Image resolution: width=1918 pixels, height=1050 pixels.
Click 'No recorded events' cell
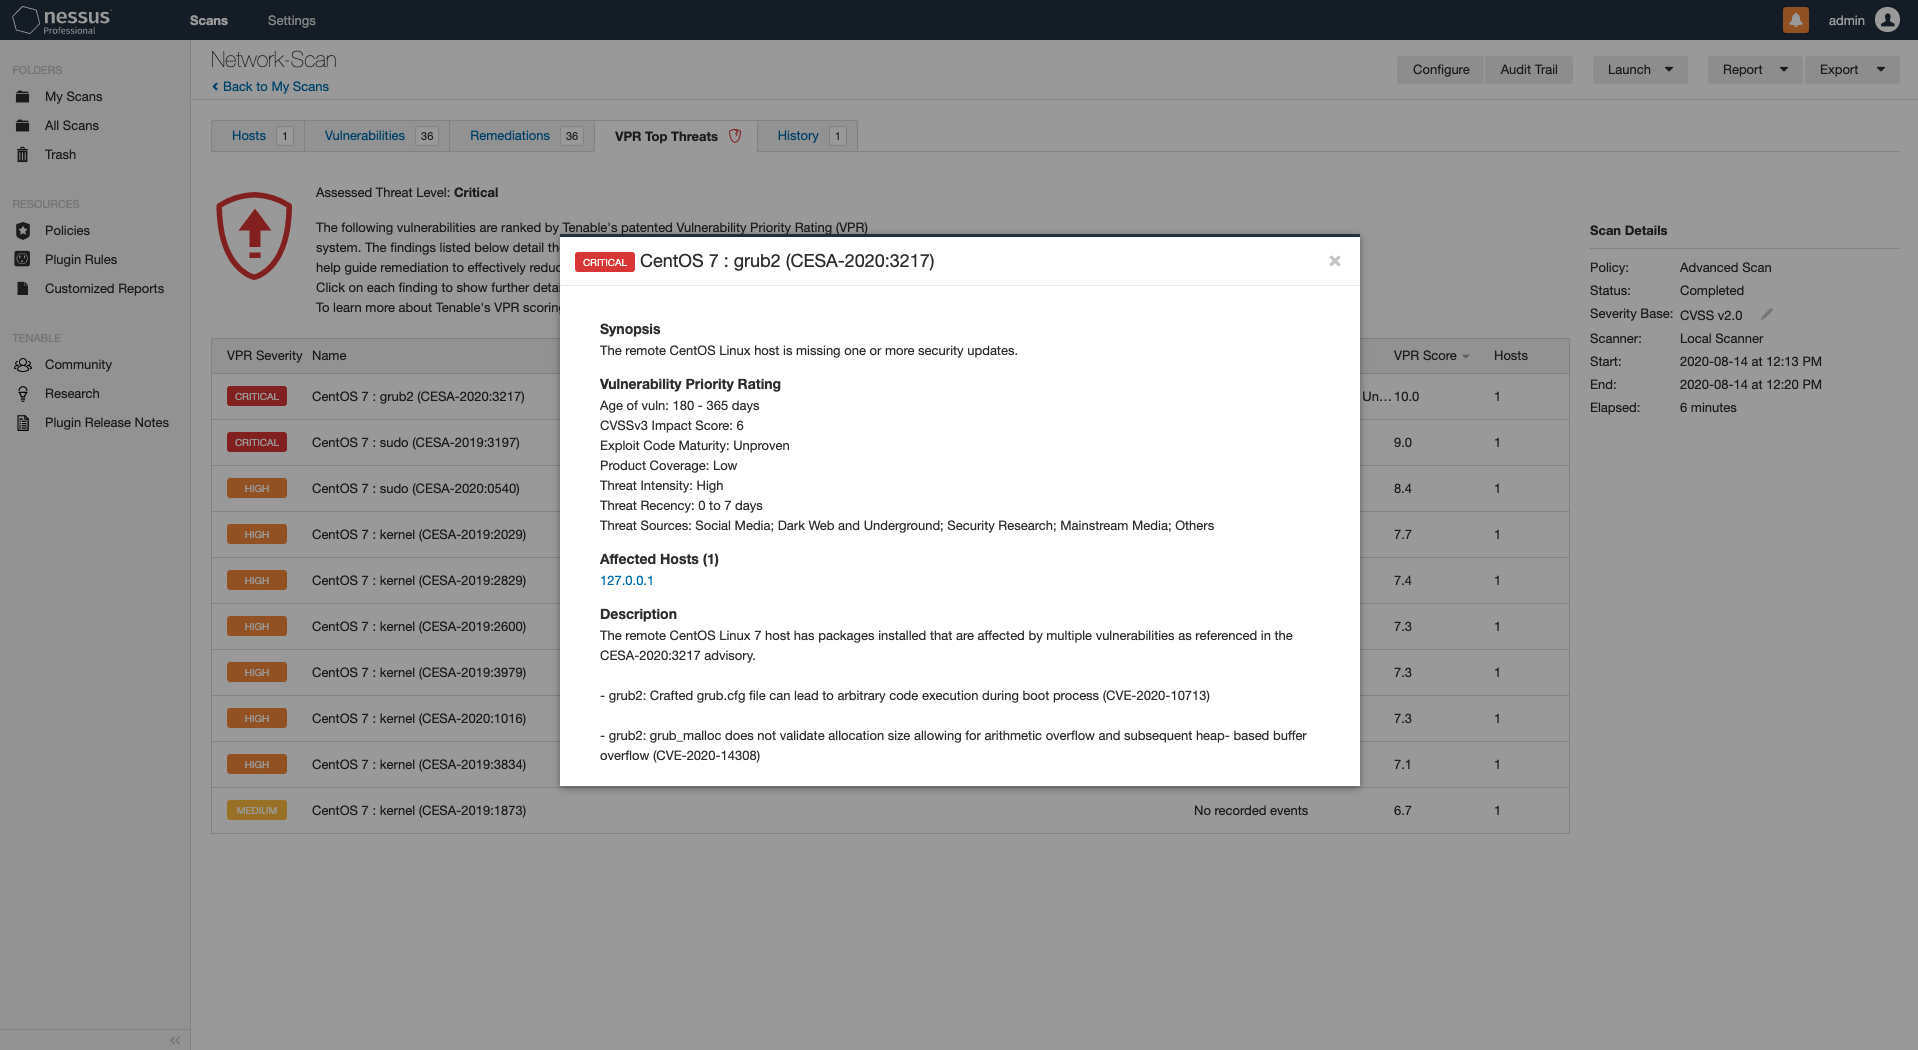1250,811
